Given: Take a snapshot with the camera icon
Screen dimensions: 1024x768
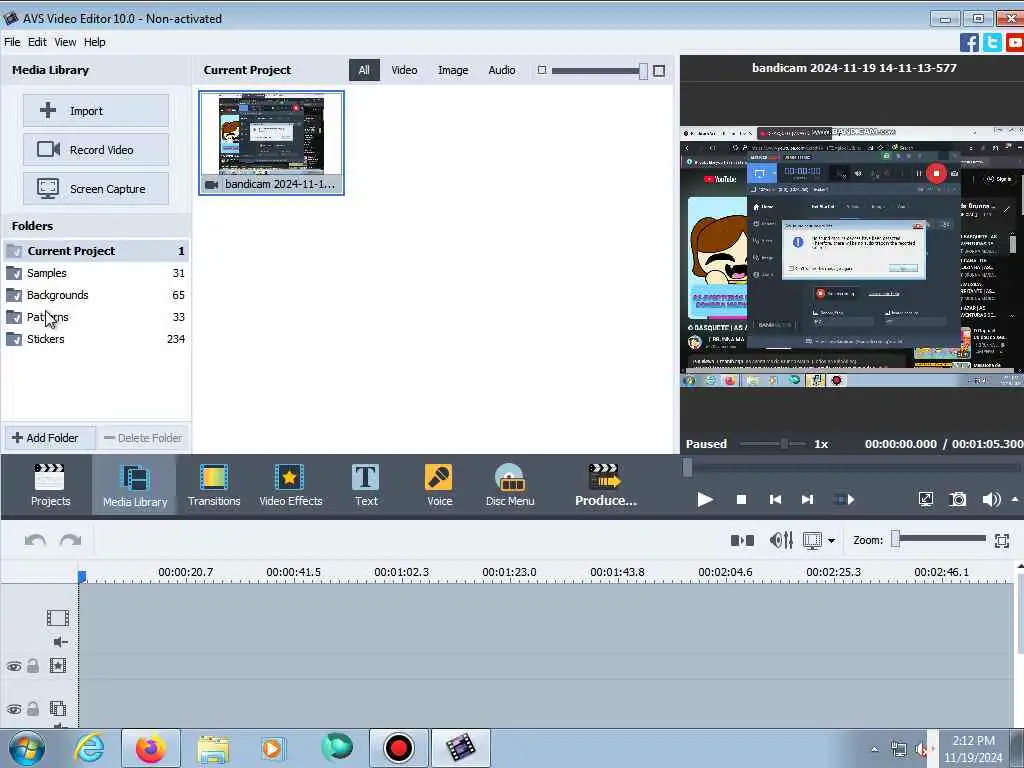Looking at the screenshot, I should point(957,500).
